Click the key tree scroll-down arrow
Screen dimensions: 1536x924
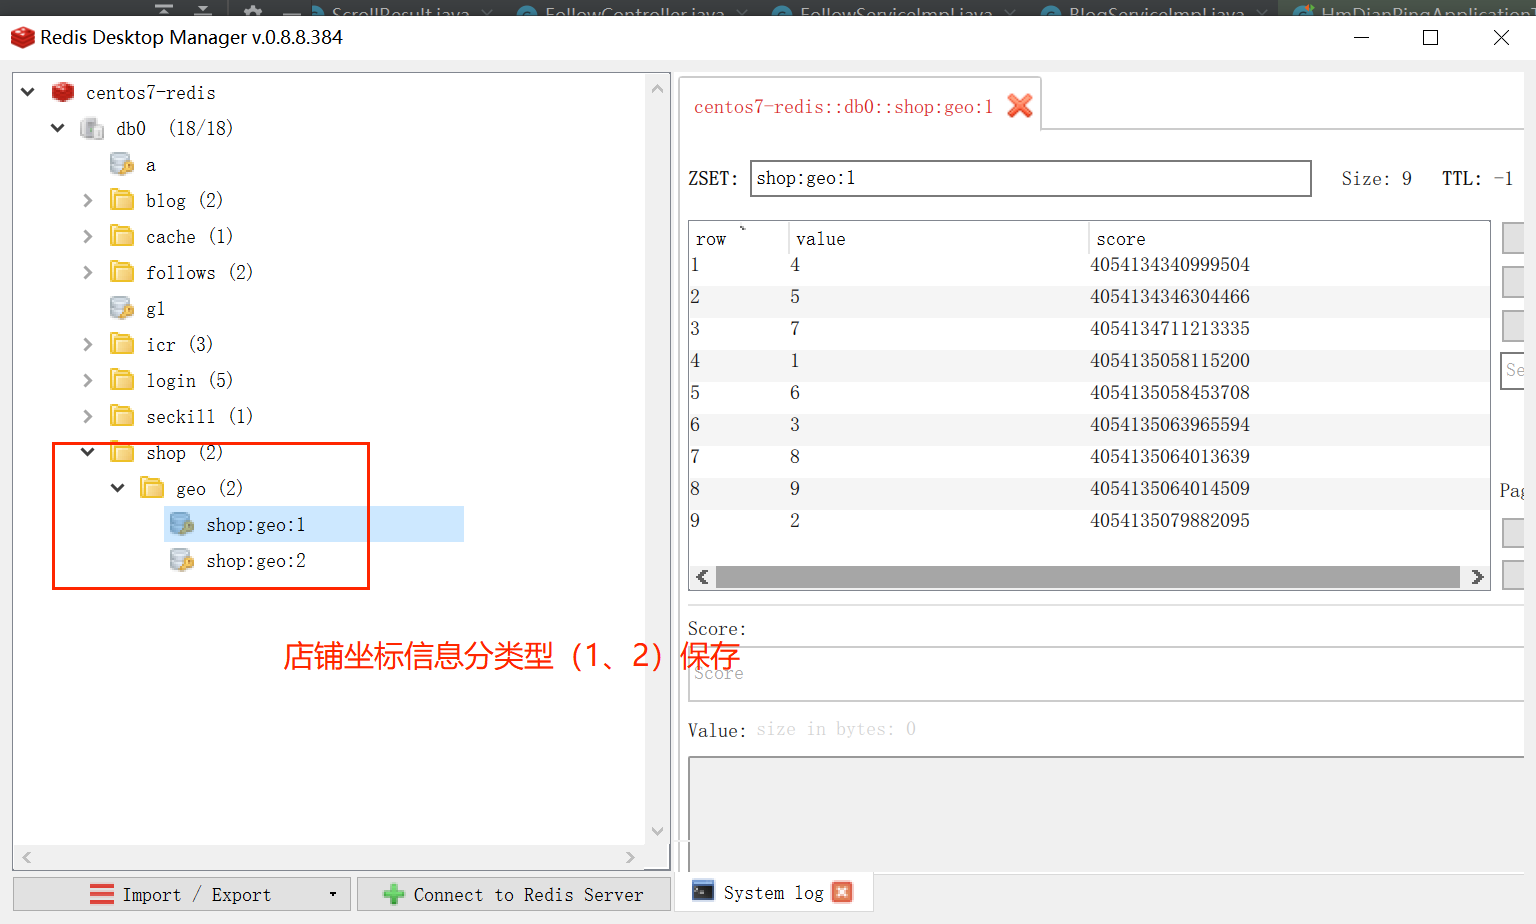pos(657,831)
